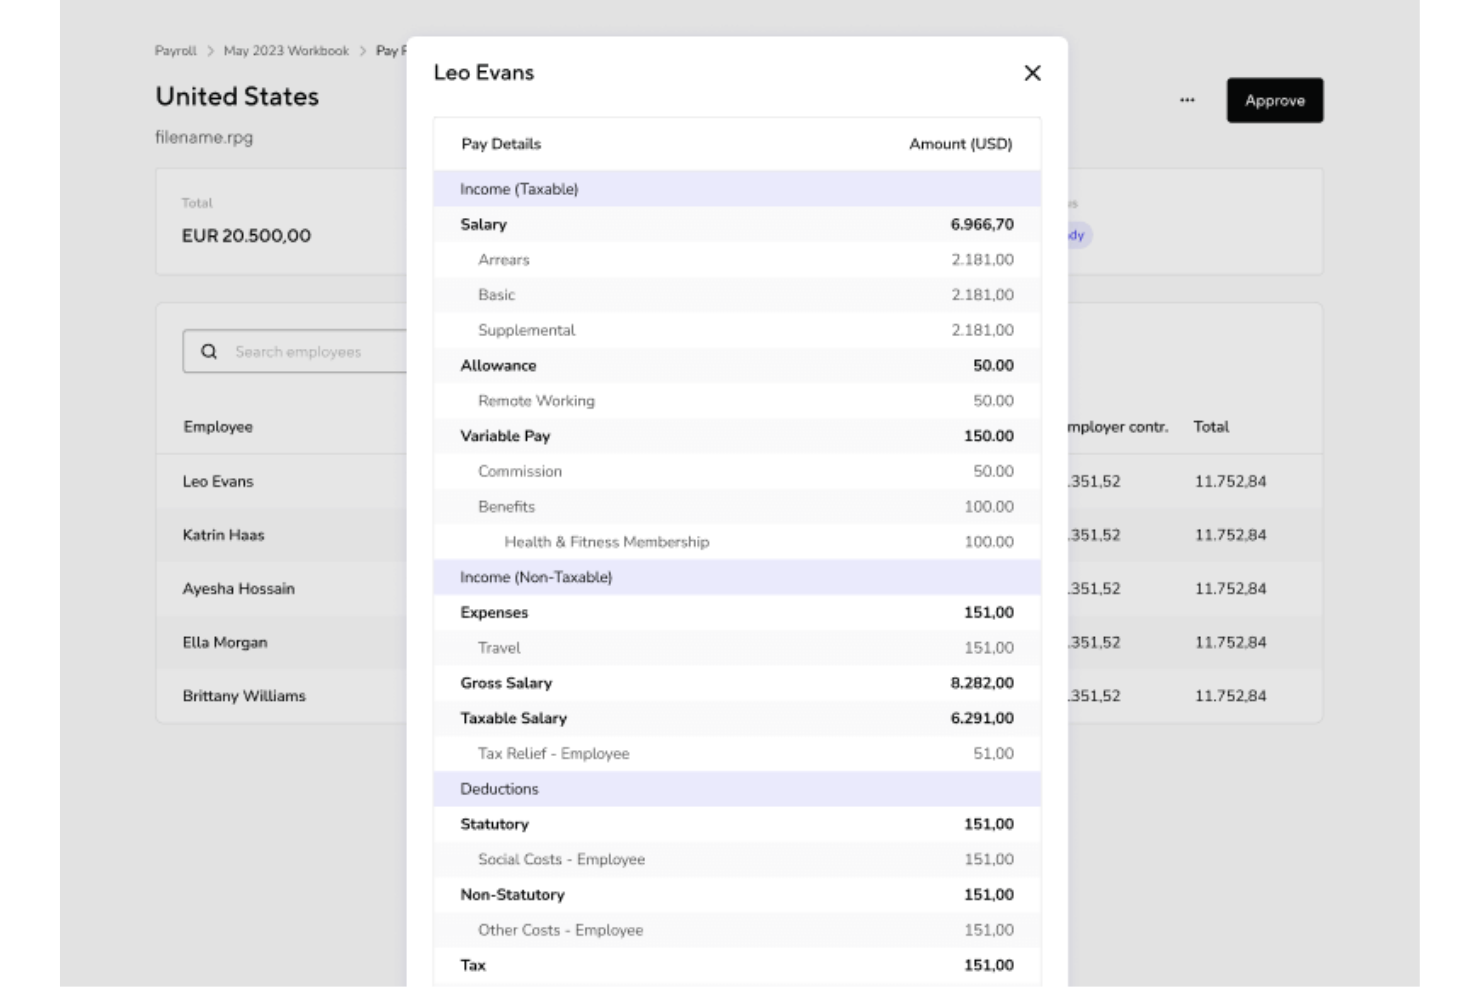This screenshot has width=1480, height=987.
Task: Open the filename.rpg link
Action: [x=204, y=137]
